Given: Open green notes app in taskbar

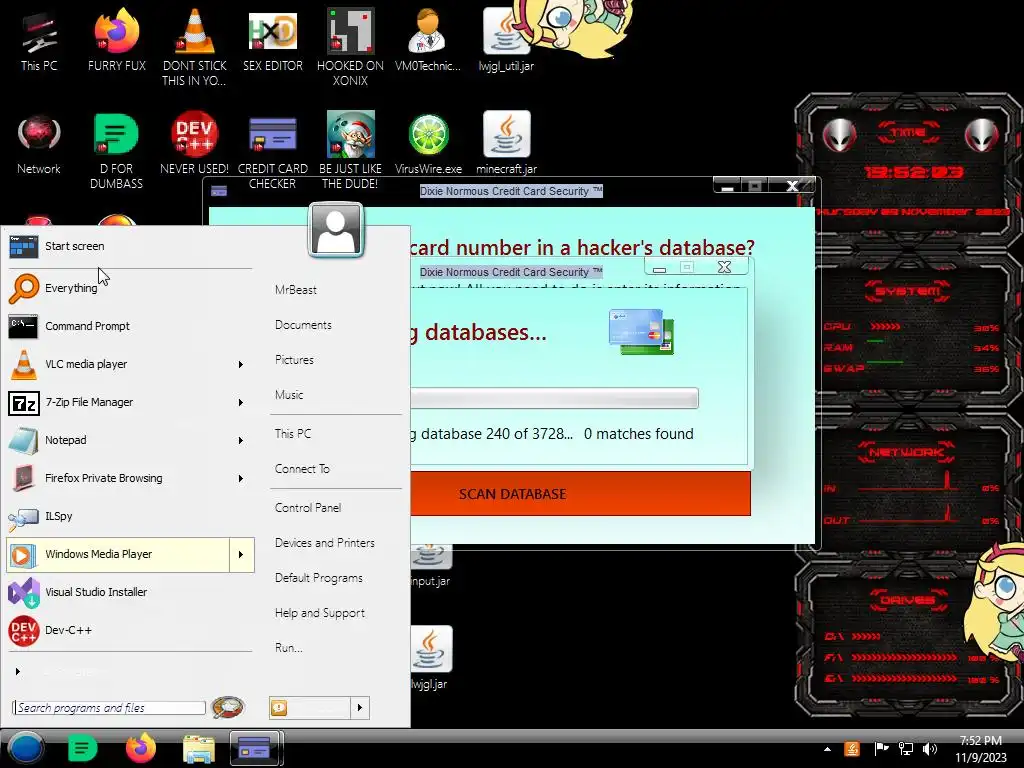Looking at the screenshot, I should coord(82,748).
